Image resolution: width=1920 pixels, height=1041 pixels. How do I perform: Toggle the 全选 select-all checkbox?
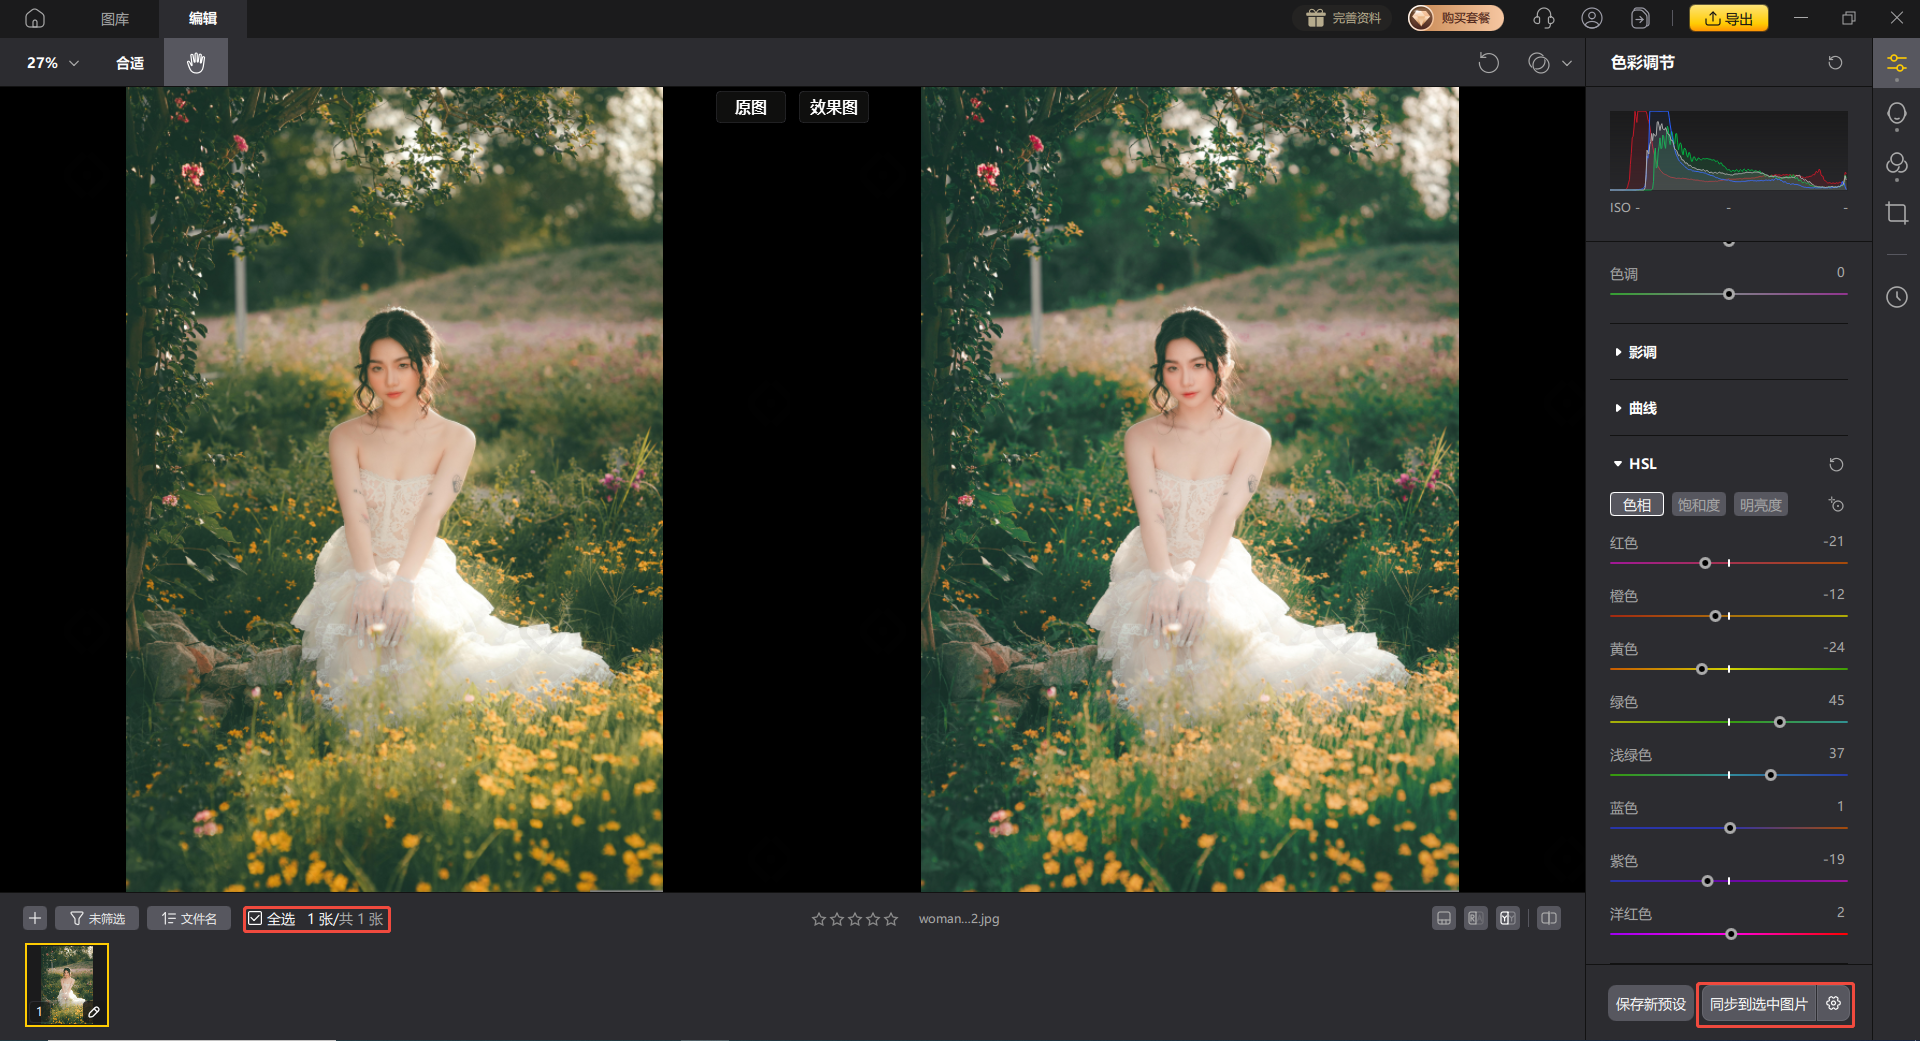pos(256,918)
